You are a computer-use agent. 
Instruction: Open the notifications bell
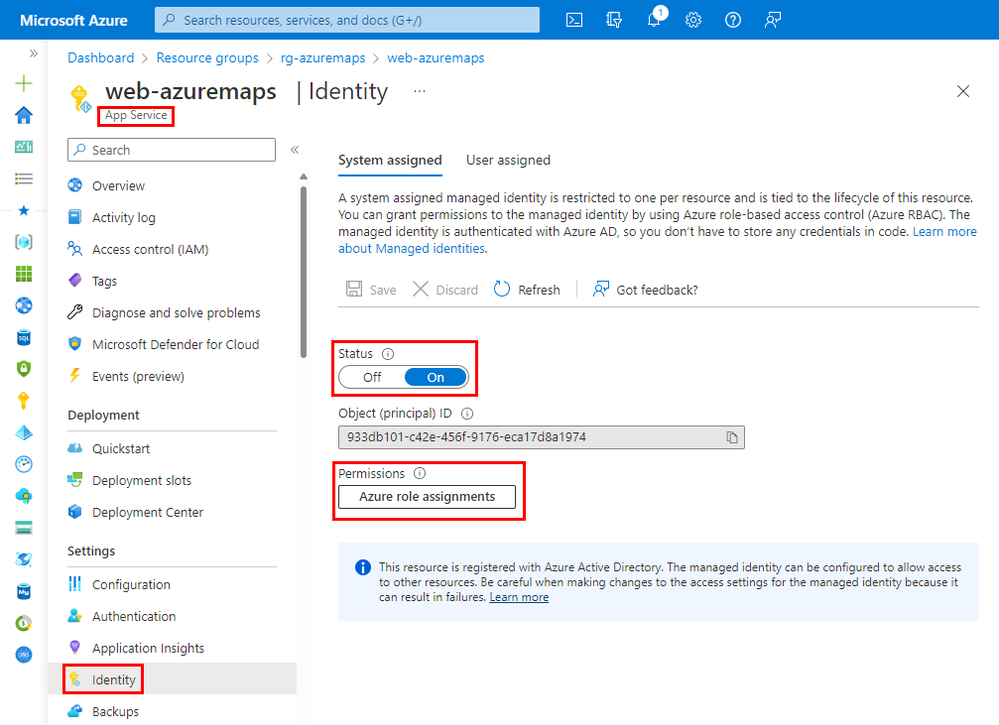point(654,18)
